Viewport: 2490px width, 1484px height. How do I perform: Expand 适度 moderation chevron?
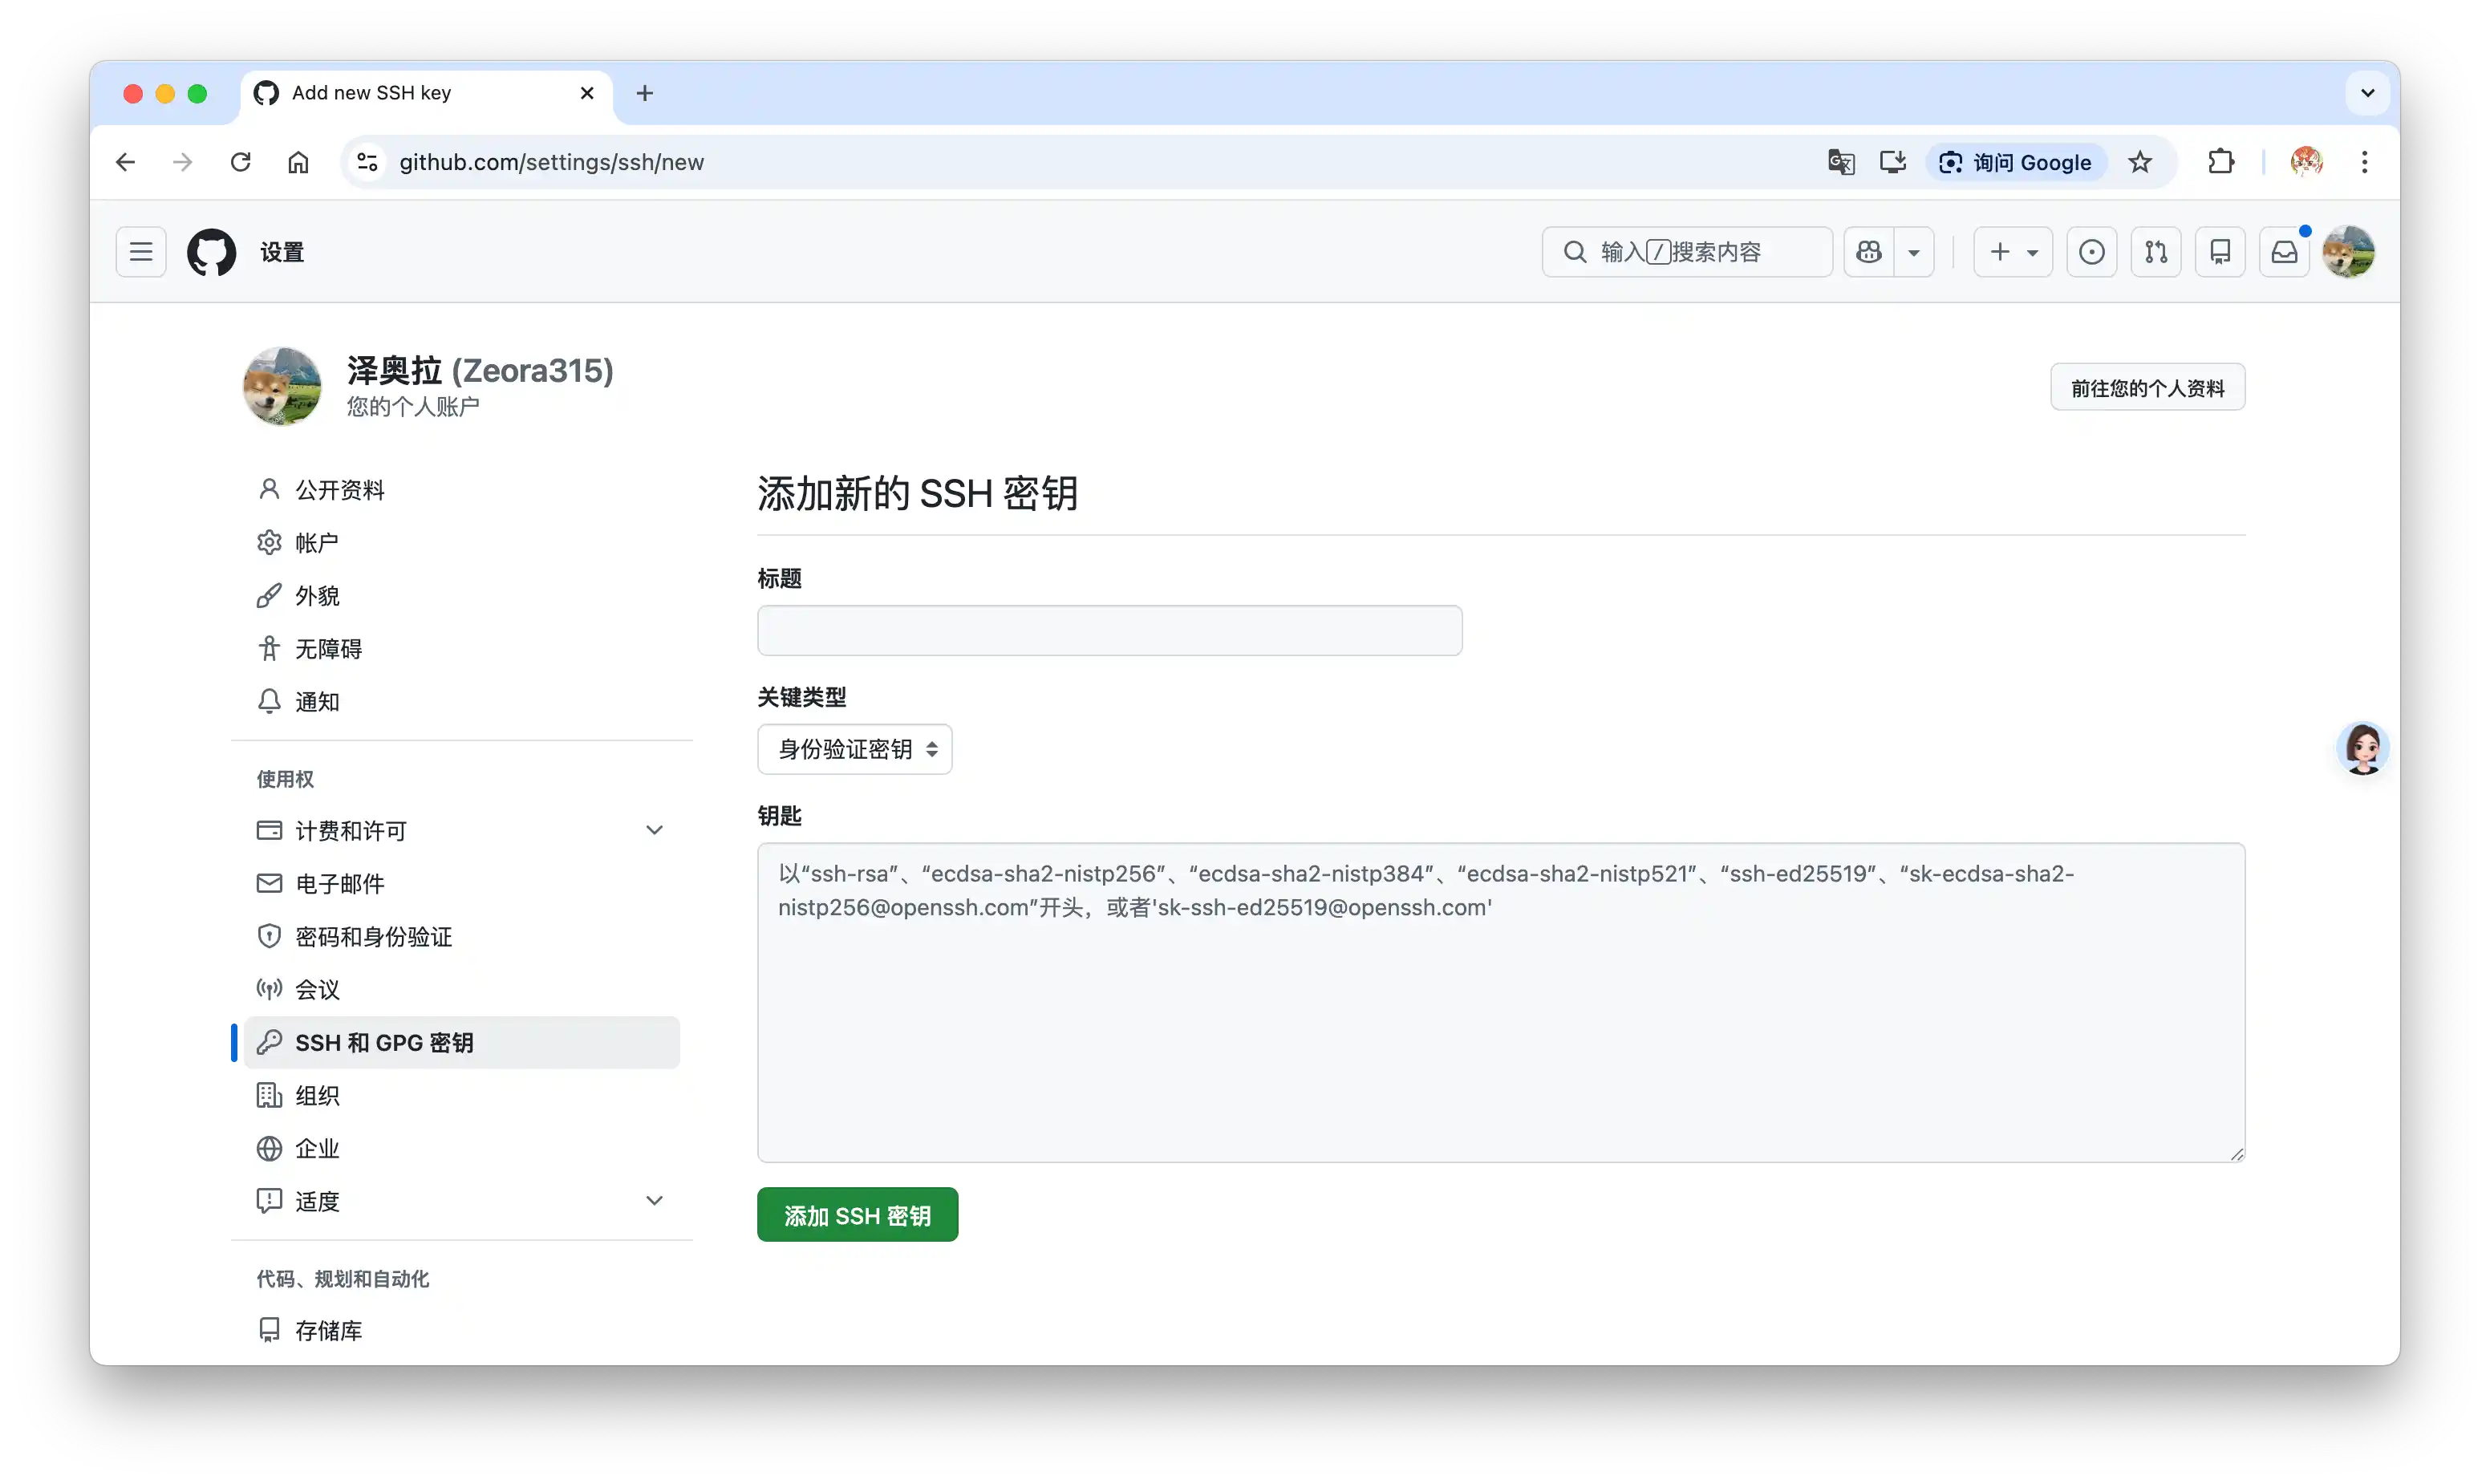pos(654,1200)
